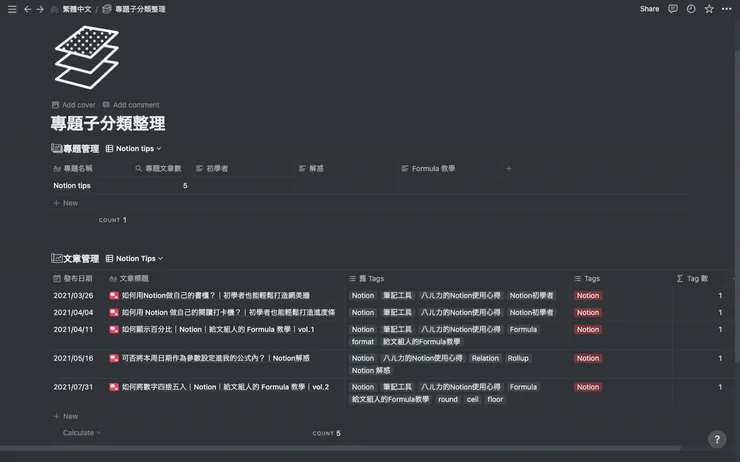Click the red Notion tag in 2021/03/26 row
The height and width of the screenshot is (462, 740).
[x=588, y=295]
